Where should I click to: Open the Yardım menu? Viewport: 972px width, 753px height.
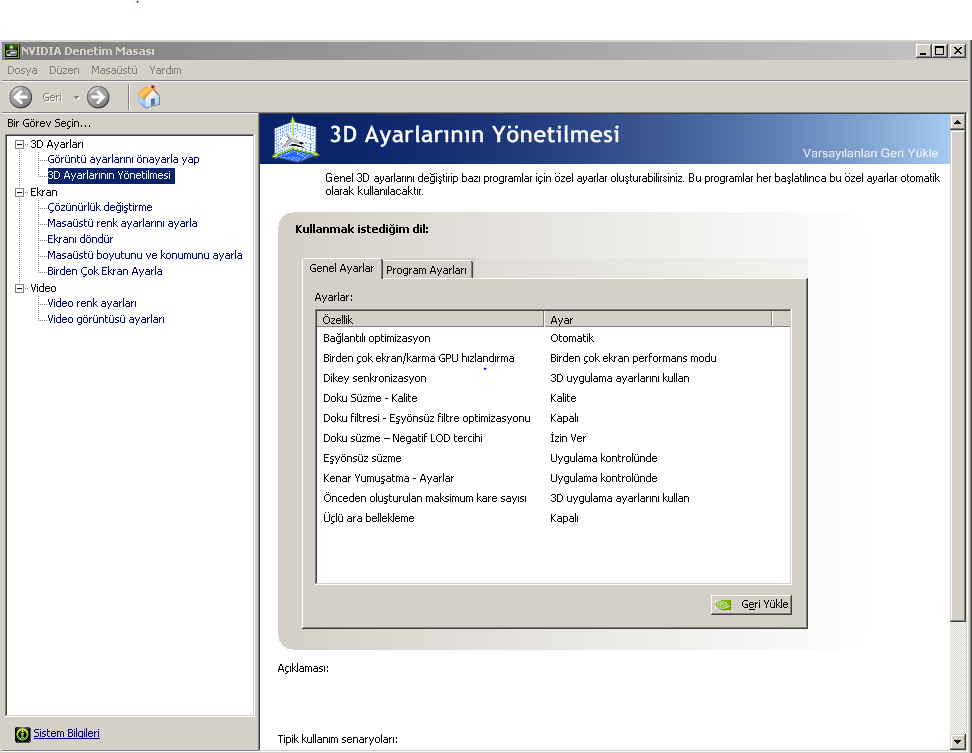(x=165, y=70)
